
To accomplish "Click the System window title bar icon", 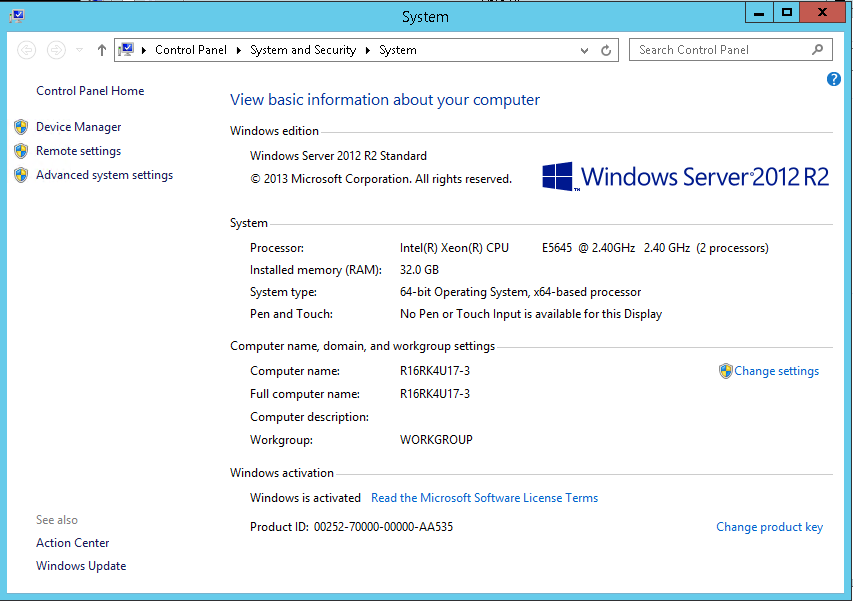I will [17, 16].
